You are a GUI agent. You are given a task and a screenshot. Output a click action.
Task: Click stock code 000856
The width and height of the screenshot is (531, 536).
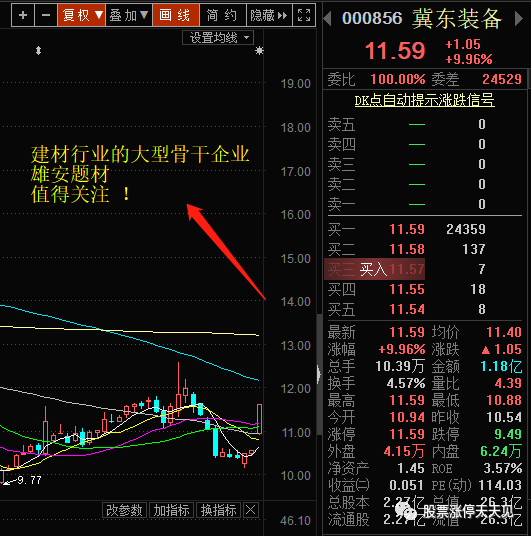(372, 18)
